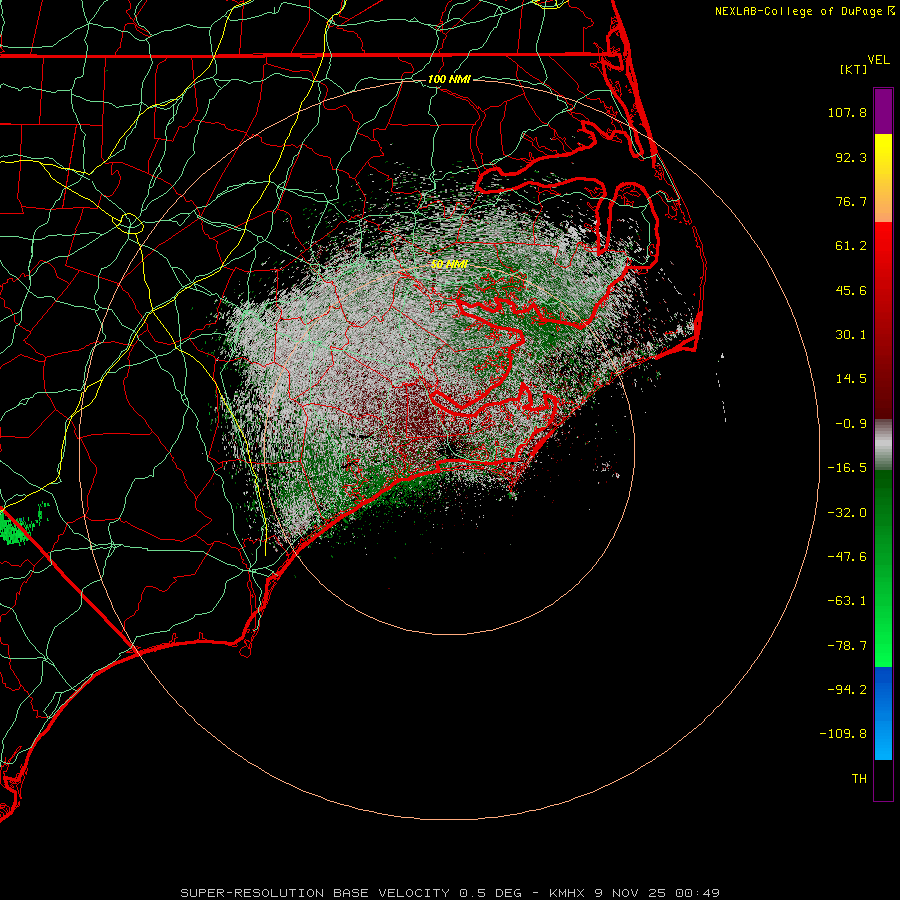Click the 9 NOV 25 date in footer

pyautogui.click(x=630, y=893)
